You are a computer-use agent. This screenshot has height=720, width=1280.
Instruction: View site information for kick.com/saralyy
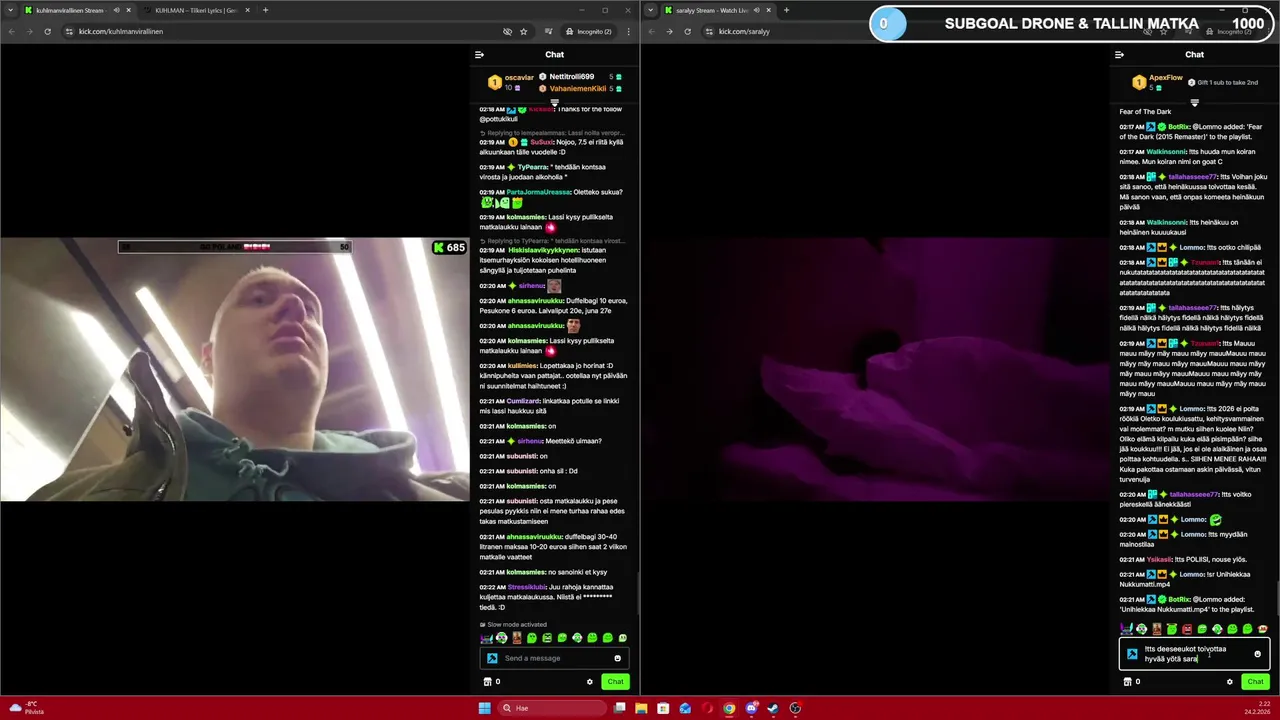(709, 31)
